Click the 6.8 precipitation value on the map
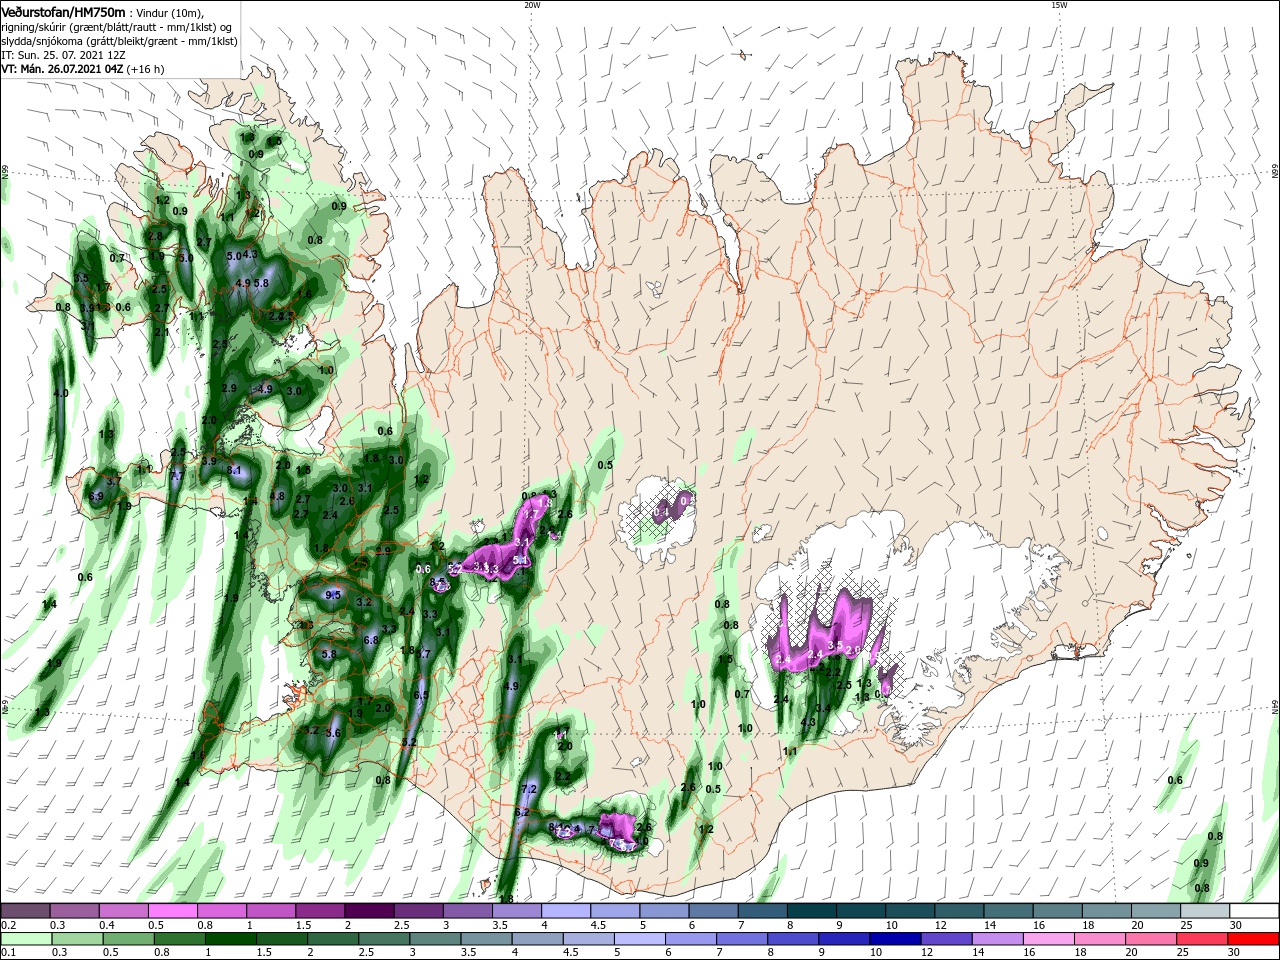This screenshot has height=960, width=1280. pyautogui.click(x=370, y=640)
